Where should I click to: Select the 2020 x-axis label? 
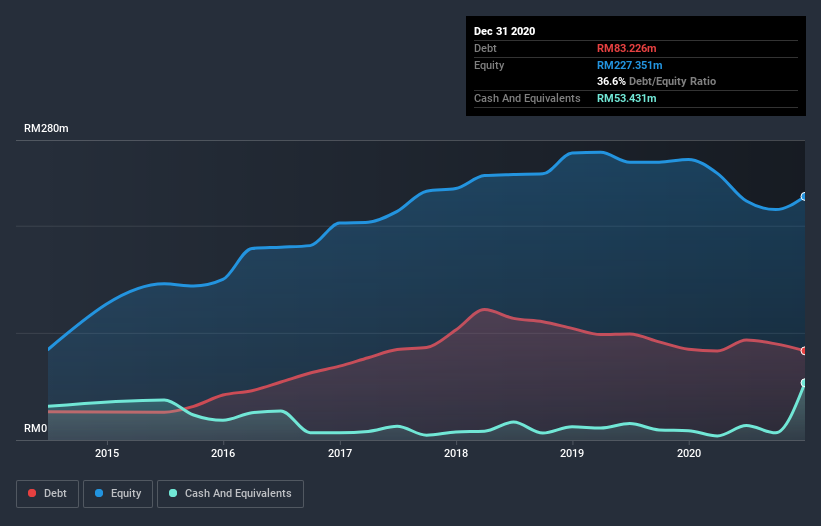(x=689, y=453)
